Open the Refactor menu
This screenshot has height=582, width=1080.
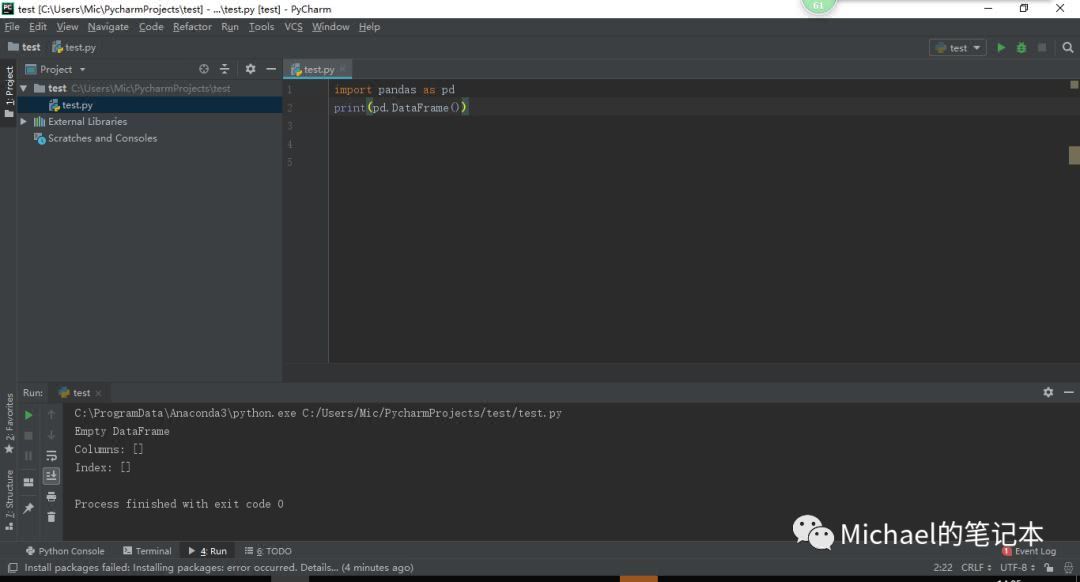pyautogui.click(x=192, y=27)
